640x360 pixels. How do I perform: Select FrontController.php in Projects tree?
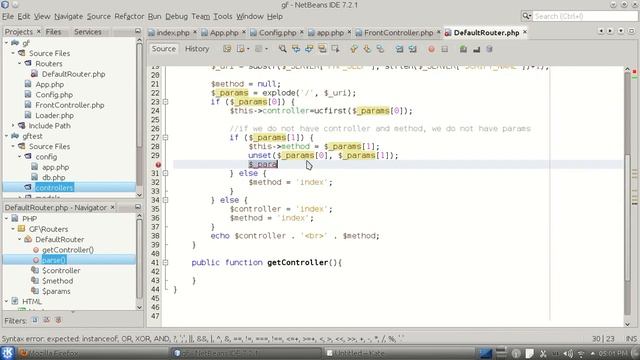[70, 105]
